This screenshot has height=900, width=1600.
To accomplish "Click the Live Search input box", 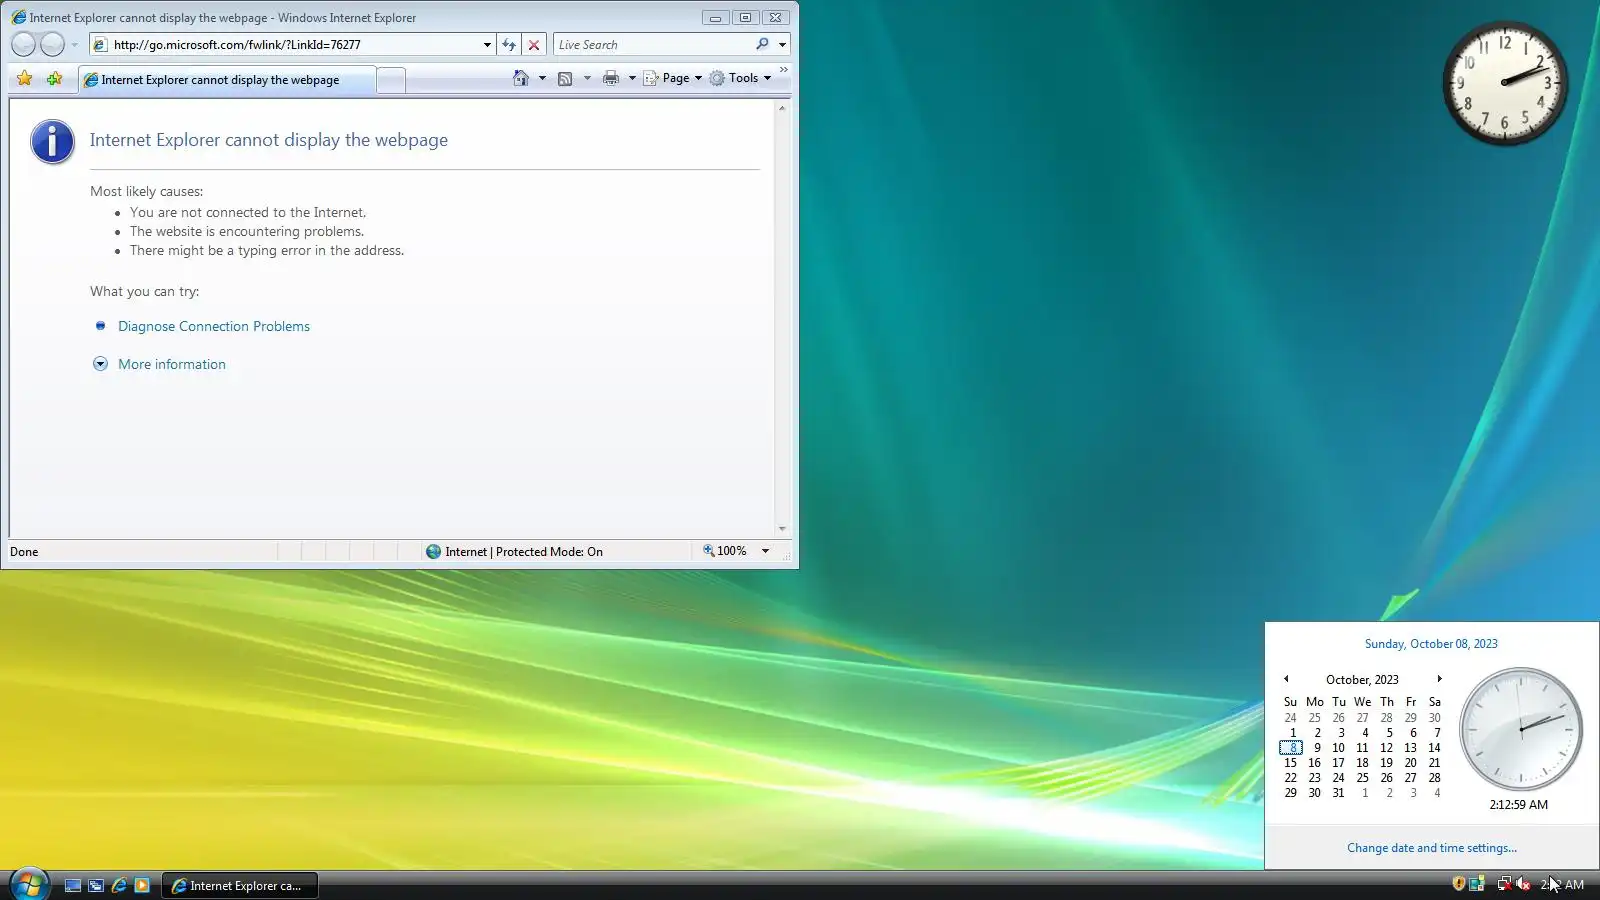I will tap(653, 45).
